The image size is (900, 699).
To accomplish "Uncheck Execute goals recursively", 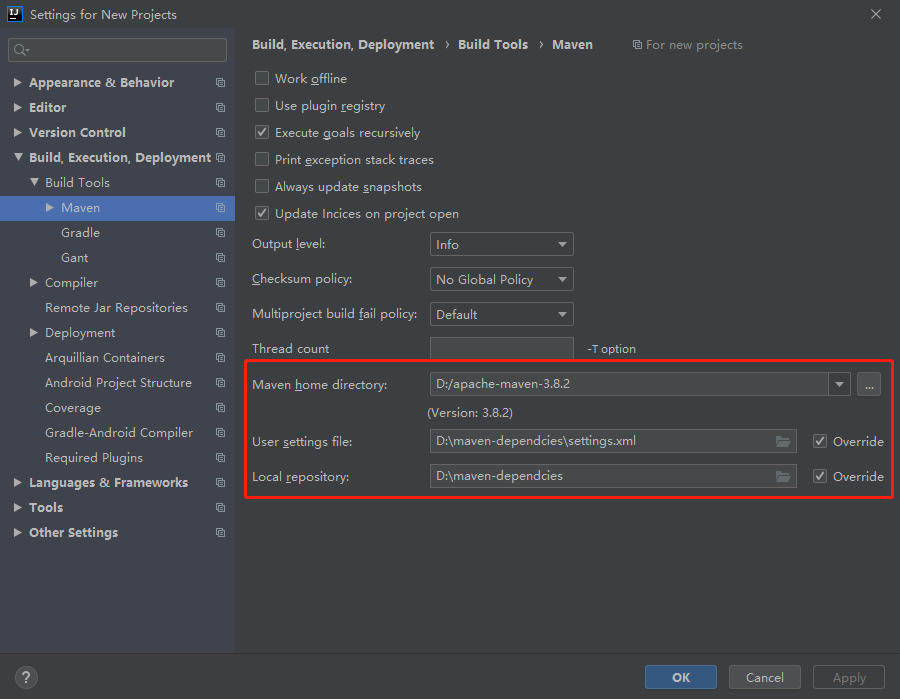I will click(262, 132).
